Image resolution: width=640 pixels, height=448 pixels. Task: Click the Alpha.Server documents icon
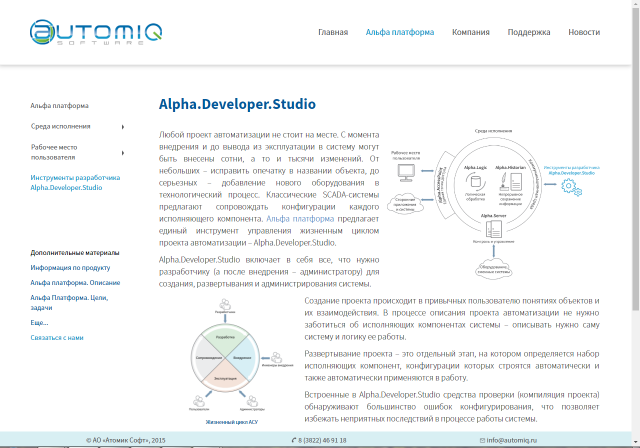tap(493, 228)
